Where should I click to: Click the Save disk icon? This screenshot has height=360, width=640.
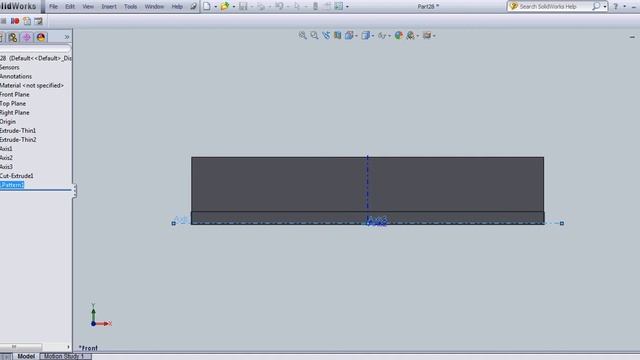(243, 6)
